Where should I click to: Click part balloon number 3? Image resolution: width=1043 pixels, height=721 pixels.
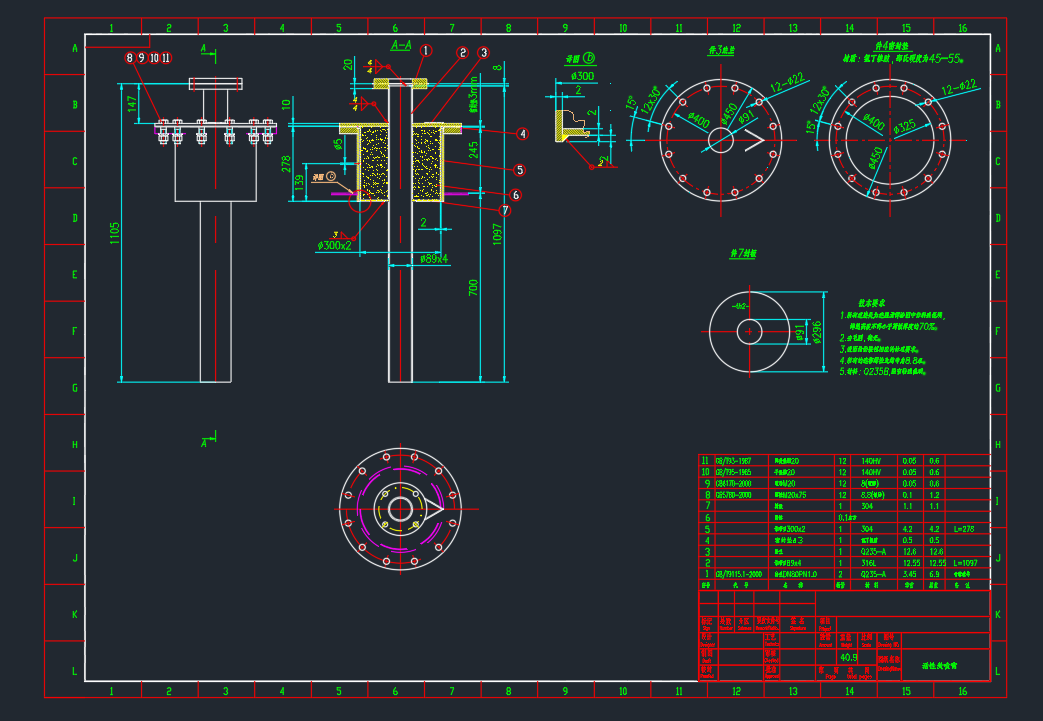(x=484, y=53)
